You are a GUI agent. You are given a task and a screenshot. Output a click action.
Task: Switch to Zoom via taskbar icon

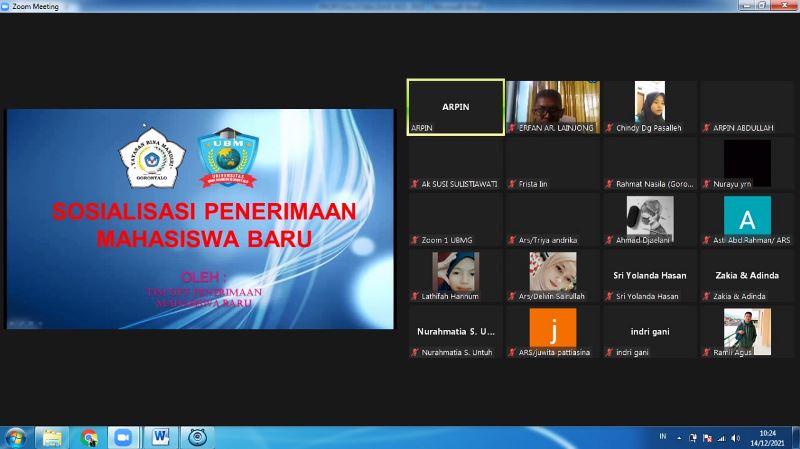[x=124, y=437]
